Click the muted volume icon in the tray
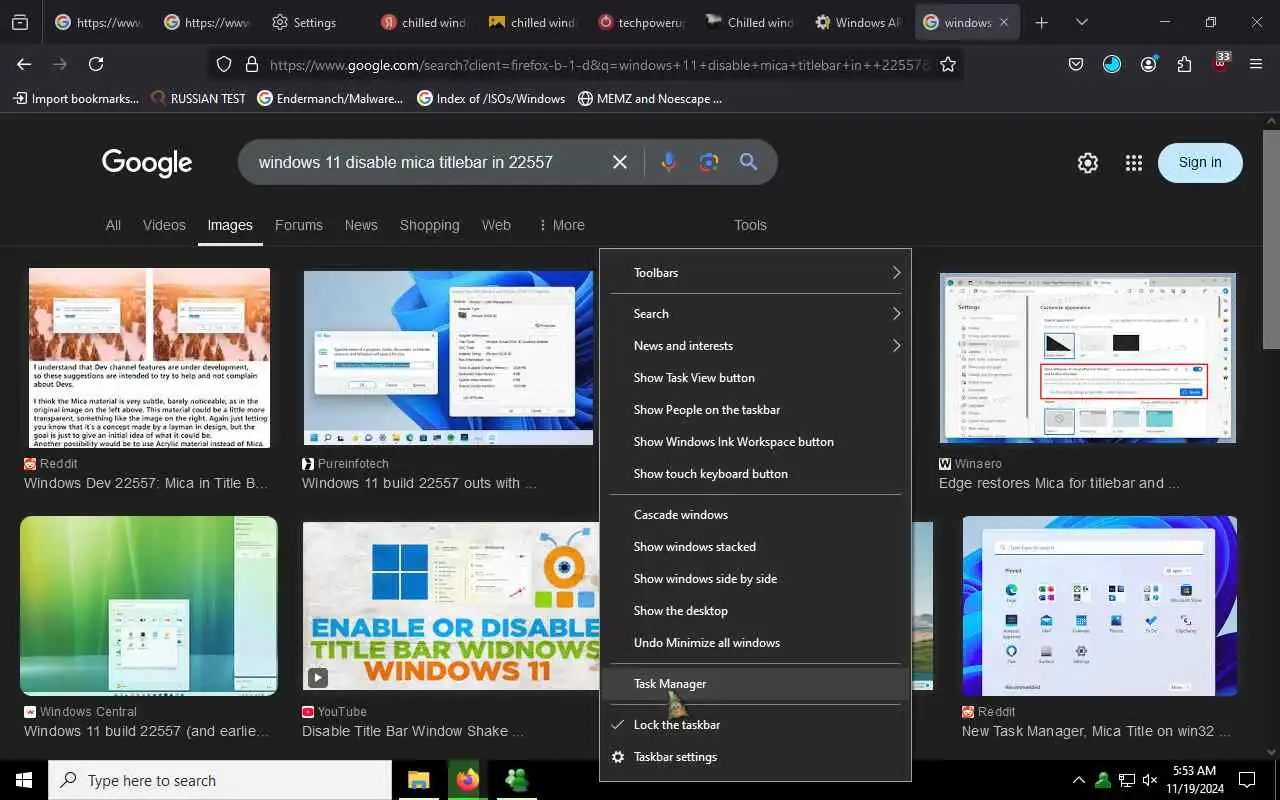Image resolution: width=1280 pixels, height=800 pixels. pyautogui.click(x=1150, y=780)
